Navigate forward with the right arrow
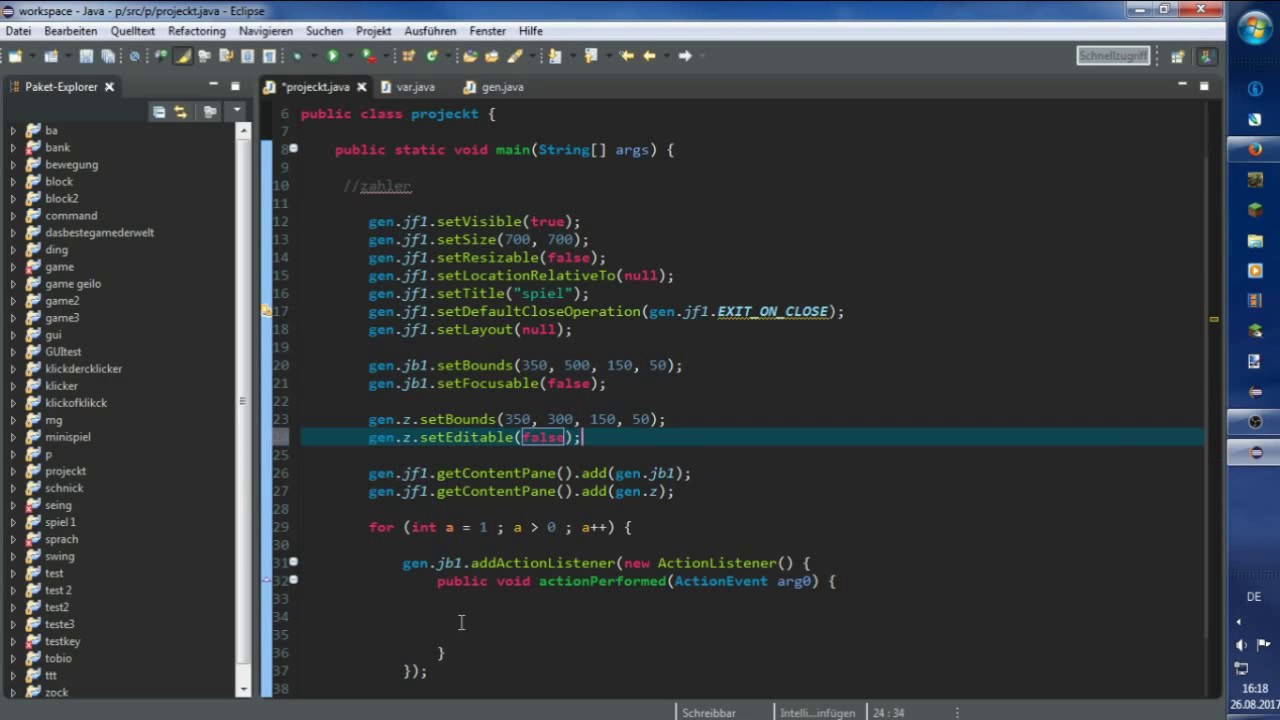The image size is (1280, 720). click(685, 56)
